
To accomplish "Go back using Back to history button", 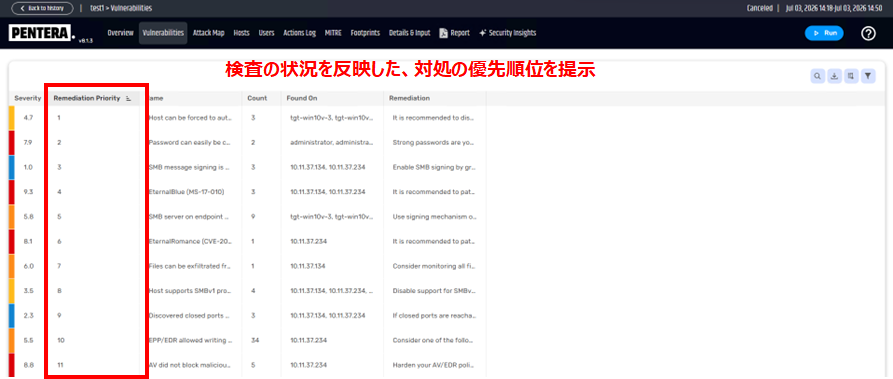I will [x=42, y=9].
